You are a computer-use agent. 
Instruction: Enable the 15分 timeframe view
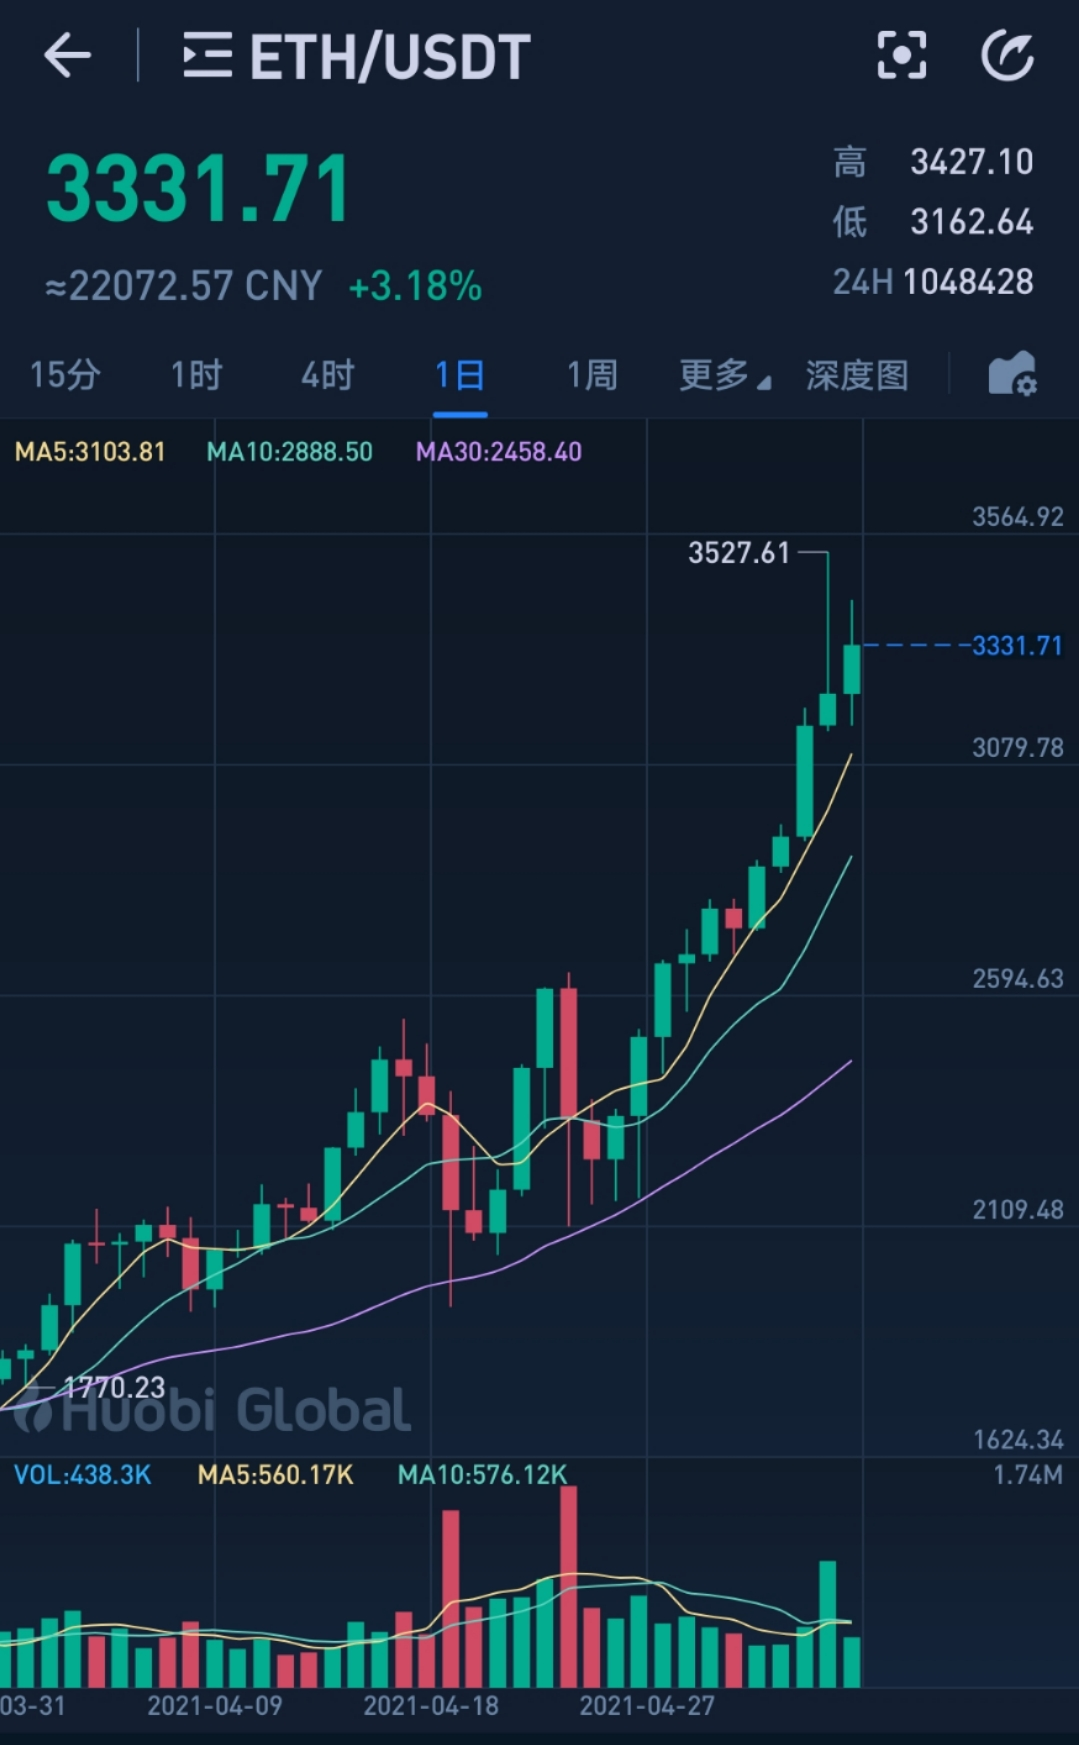pyautogui.click(x=64, y=374)
